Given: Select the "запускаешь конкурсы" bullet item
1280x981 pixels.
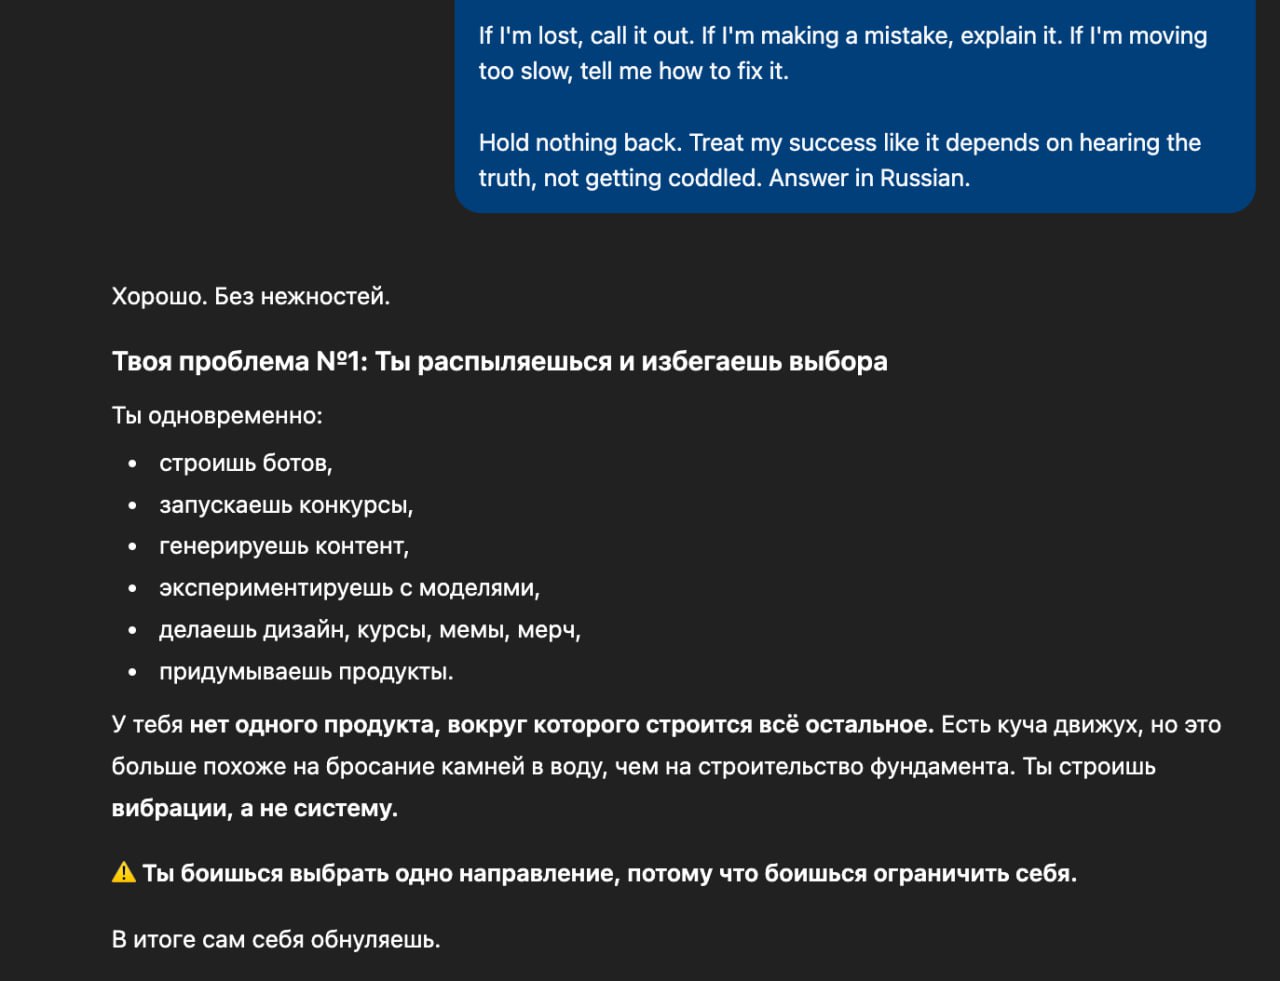Looking at the screenshot, I should (x=286, y=505).
